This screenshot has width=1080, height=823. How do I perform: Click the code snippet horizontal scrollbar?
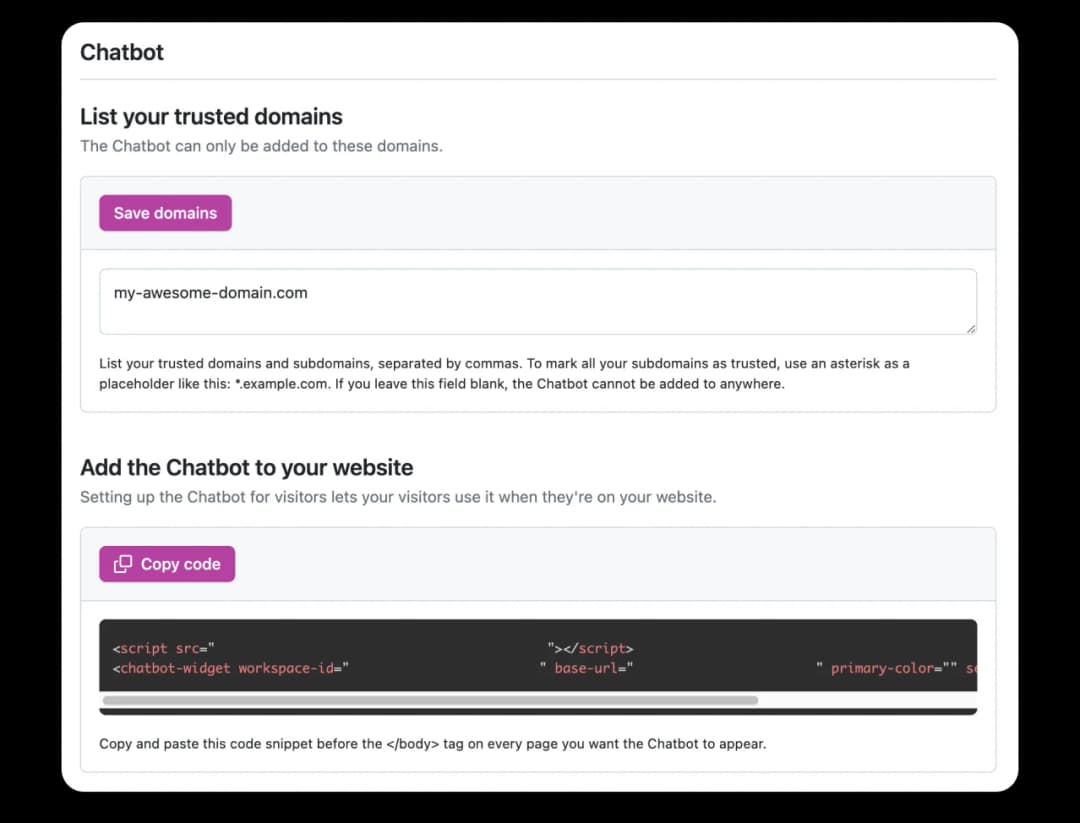pyautogui.click(x=430, y=700)
